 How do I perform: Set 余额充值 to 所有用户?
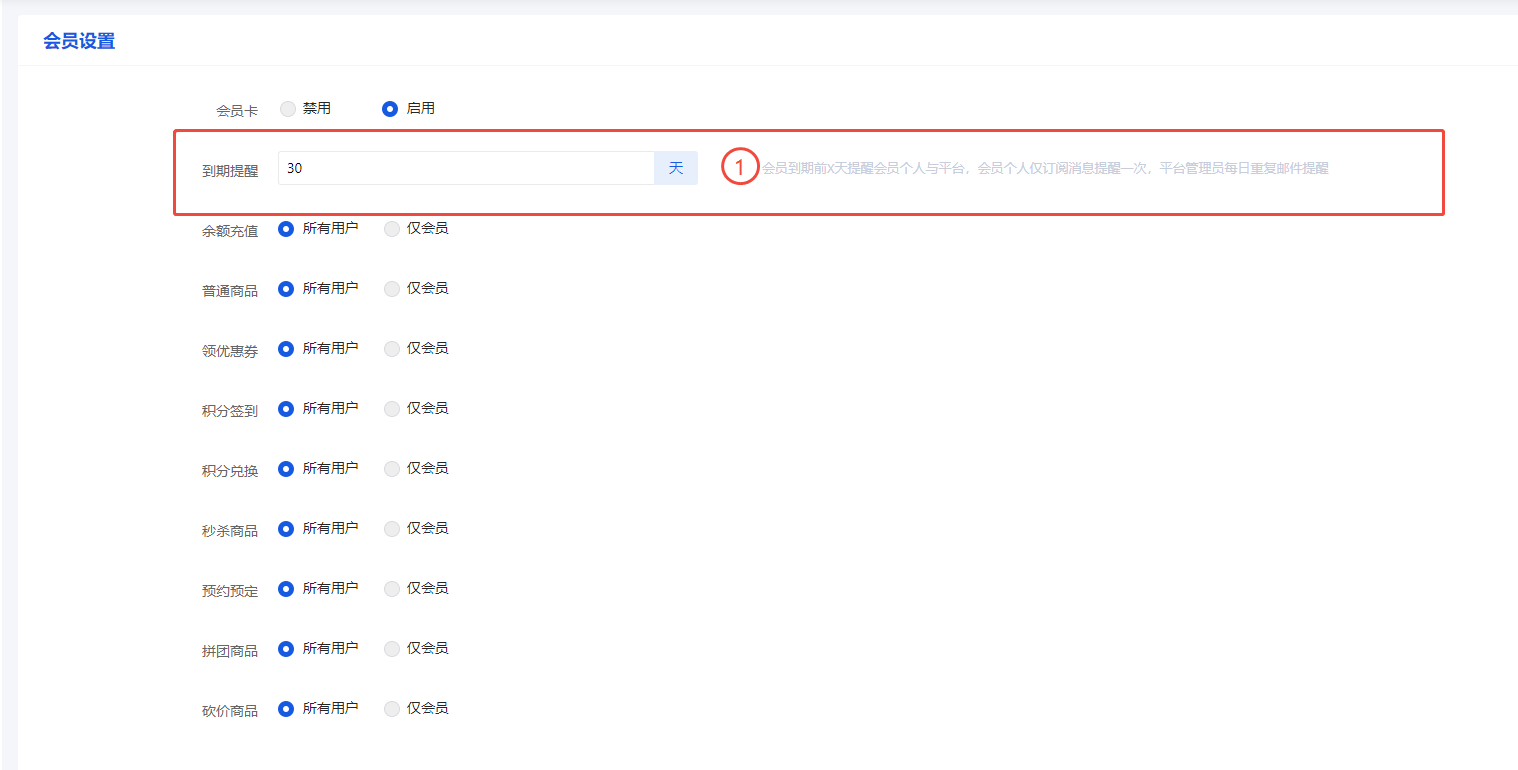point(286,229)
